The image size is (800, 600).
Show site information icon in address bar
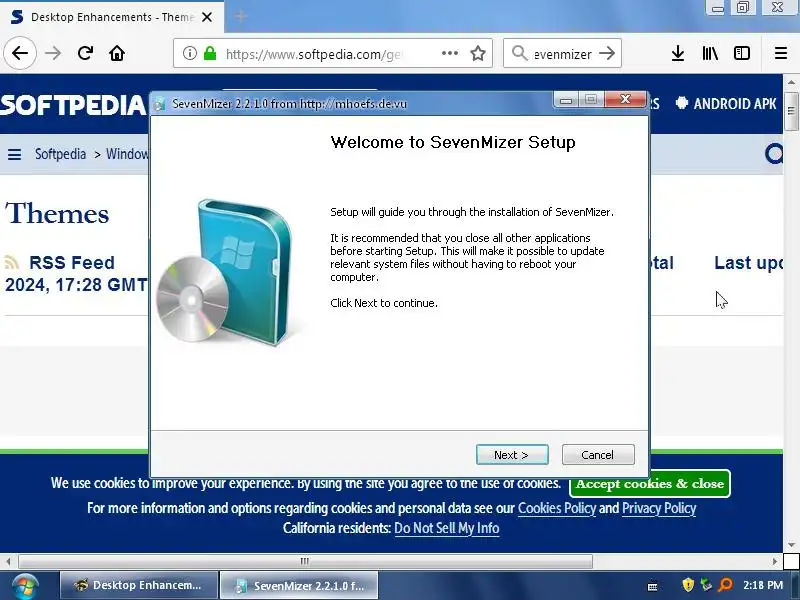click(190, 53)
